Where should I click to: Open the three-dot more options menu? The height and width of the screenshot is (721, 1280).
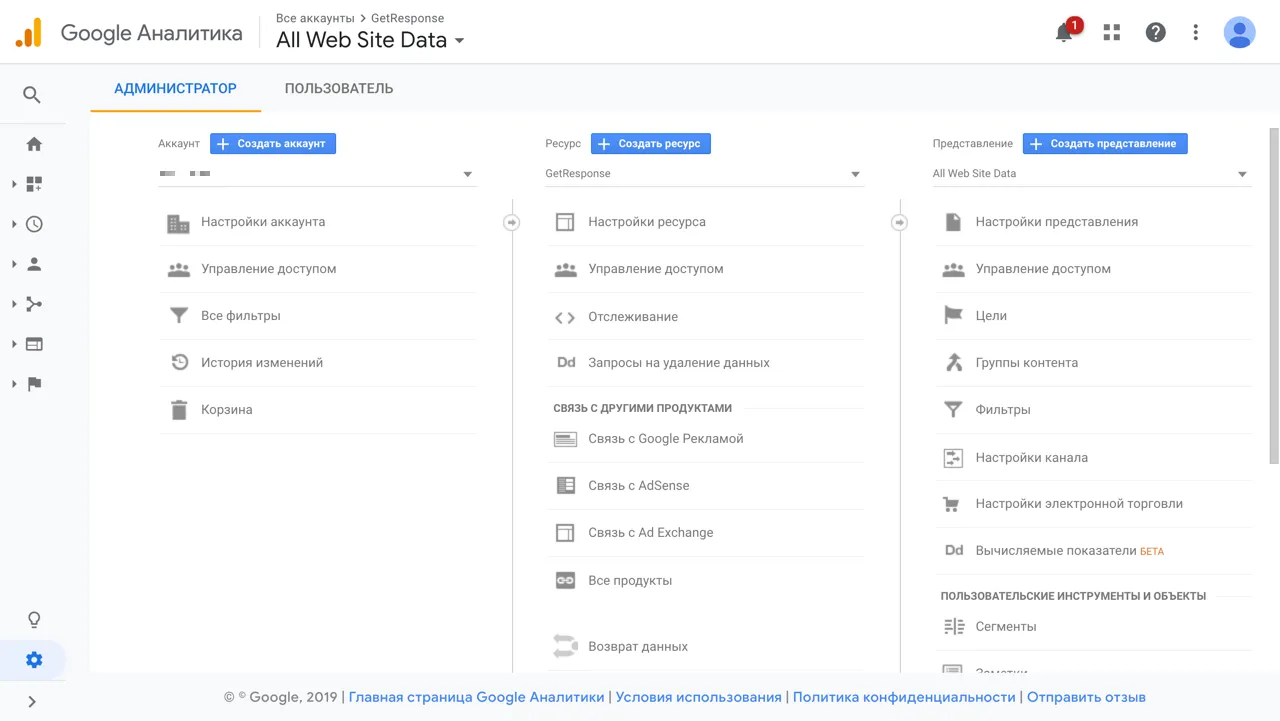point(1196,32)
